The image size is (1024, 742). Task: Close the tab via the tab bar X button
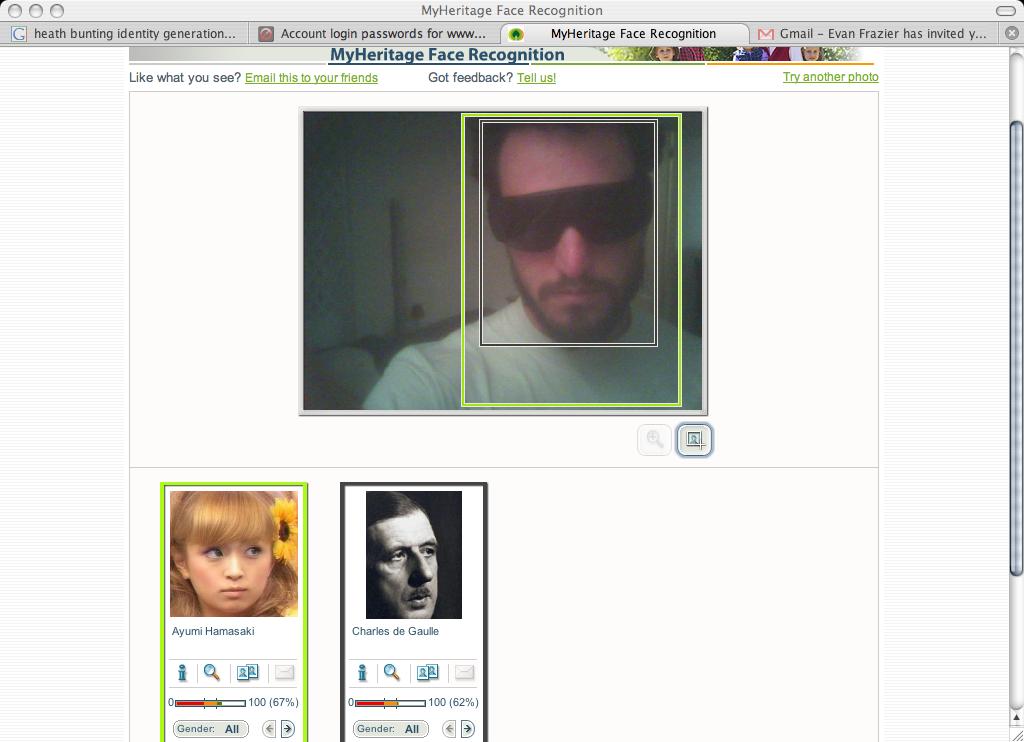pos(1012,33)
